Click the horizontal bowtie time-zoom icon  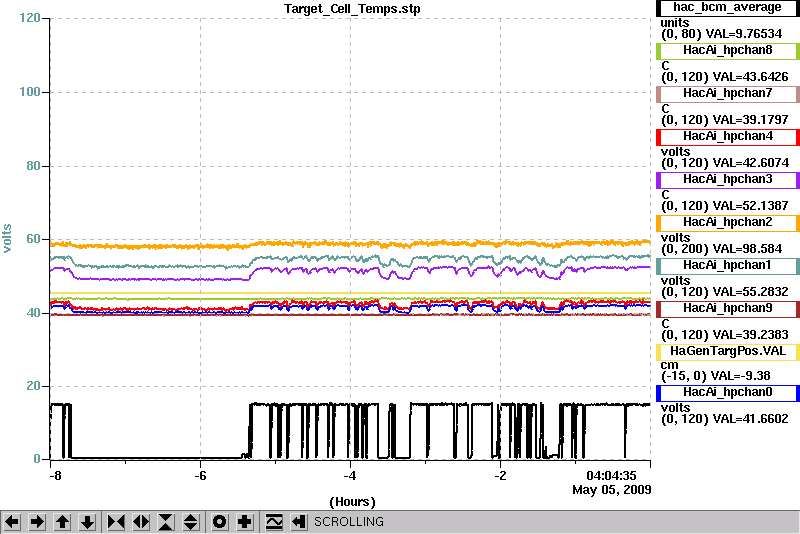(x=116, y=522)
